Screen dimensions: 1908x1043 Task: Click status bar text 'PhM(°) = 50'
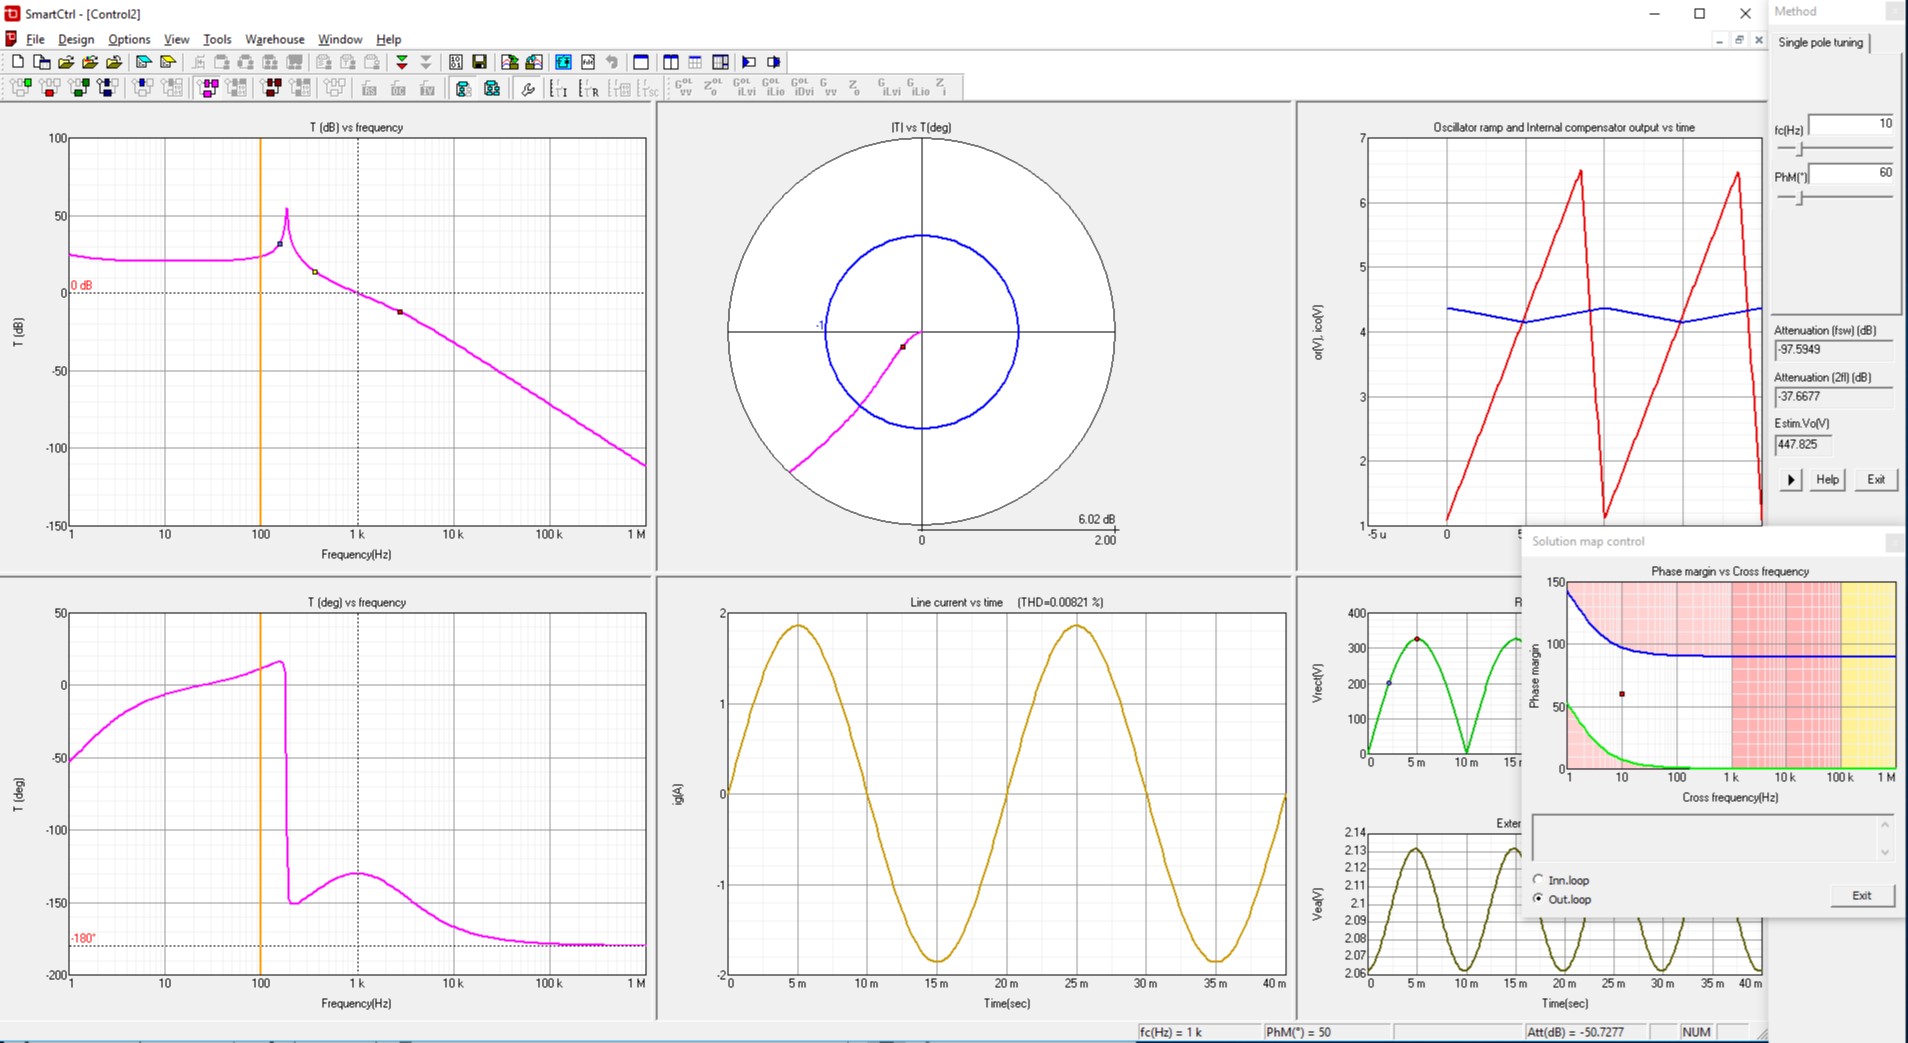coord(1298,1032)
